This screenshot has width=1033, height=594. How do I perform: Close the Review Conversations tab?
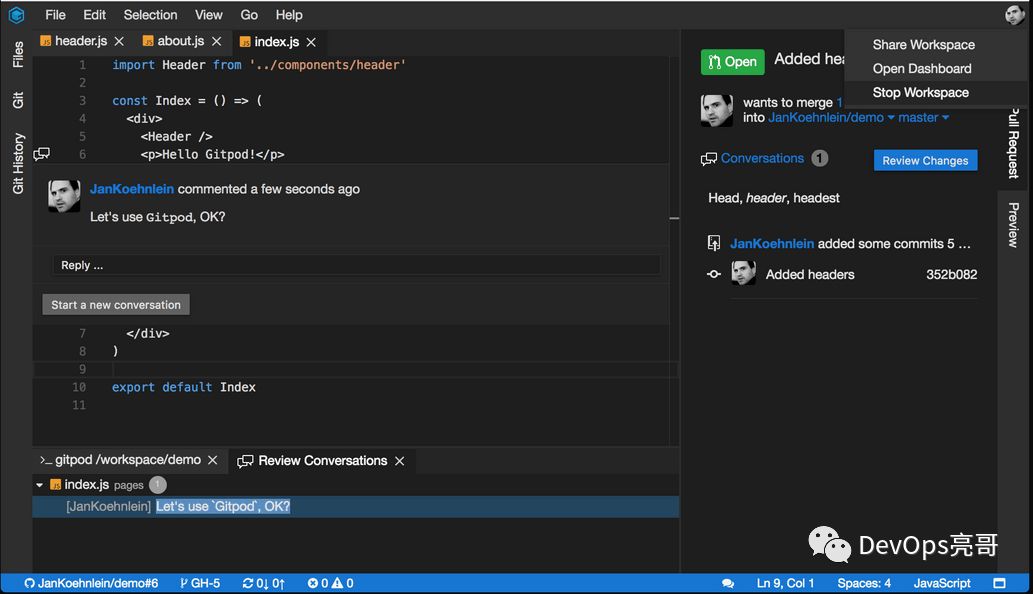[399, 461]
